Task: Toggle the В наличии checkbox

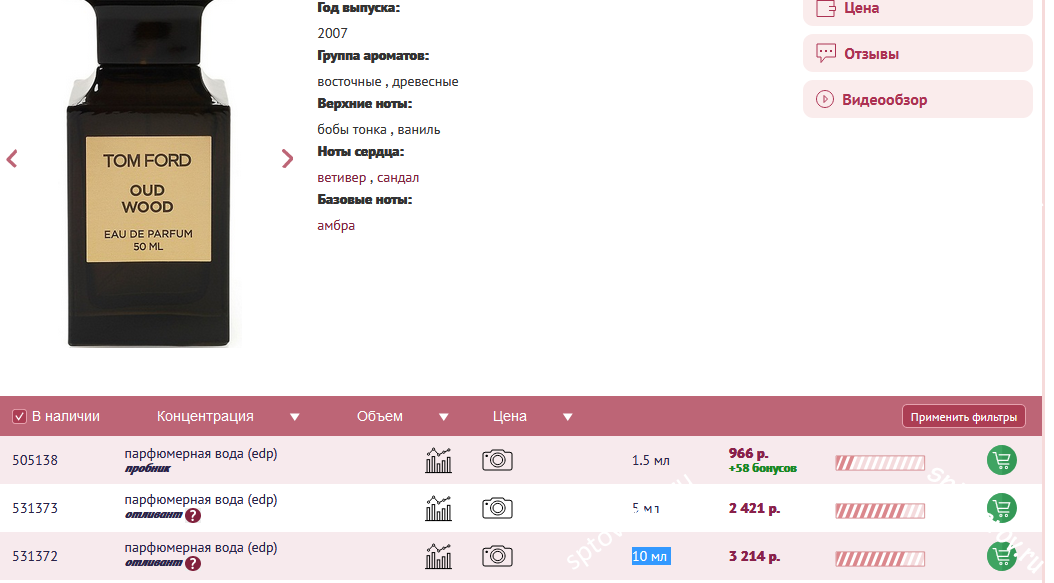Action: coord(19,417)
